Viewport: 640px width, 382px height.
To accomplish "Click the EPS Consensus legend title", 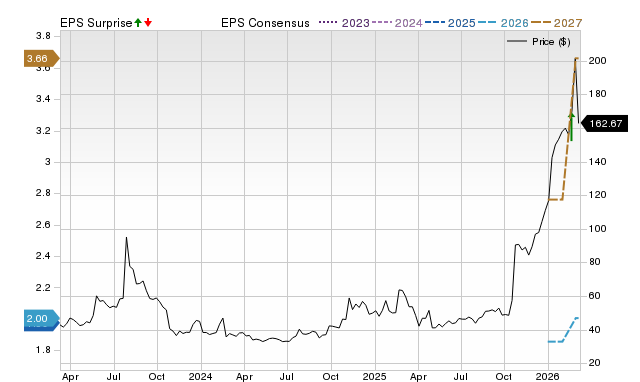I will pyautogui.click(x=265, y=23).
